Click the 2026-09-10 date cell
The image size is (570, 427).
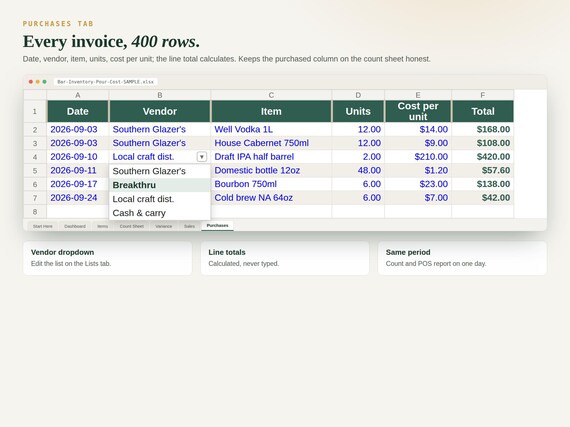pyautogui.click(x=78, y=157)
